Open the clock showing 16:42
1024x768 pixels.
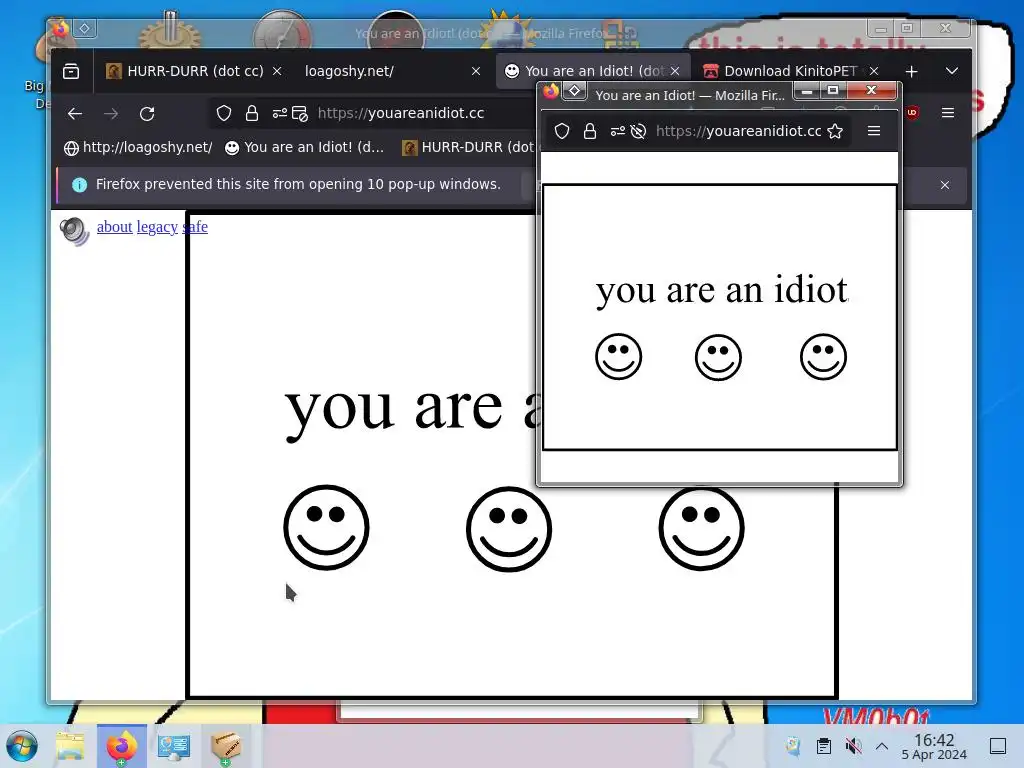pyautogui.click(x=934, y=746)
